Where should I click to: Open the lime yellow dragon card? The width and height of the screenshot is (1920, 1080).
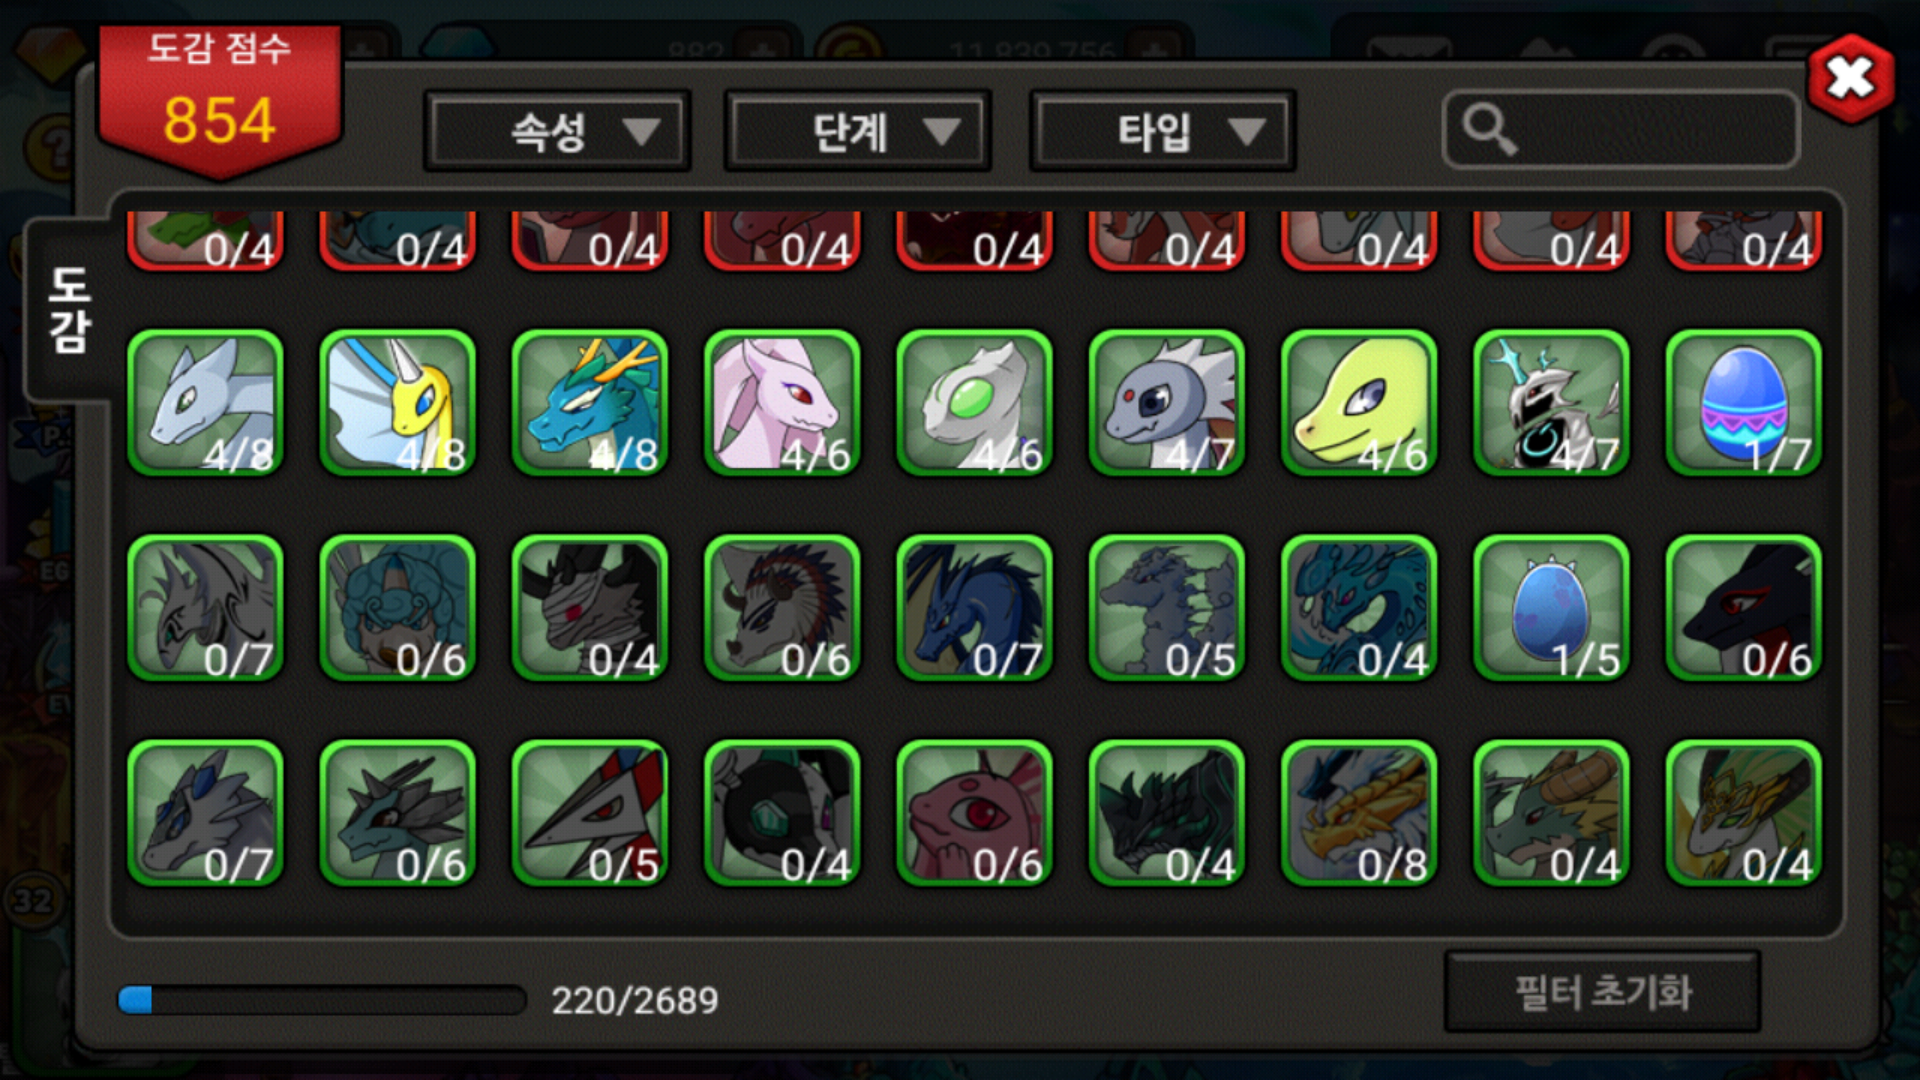[1359, 403]
